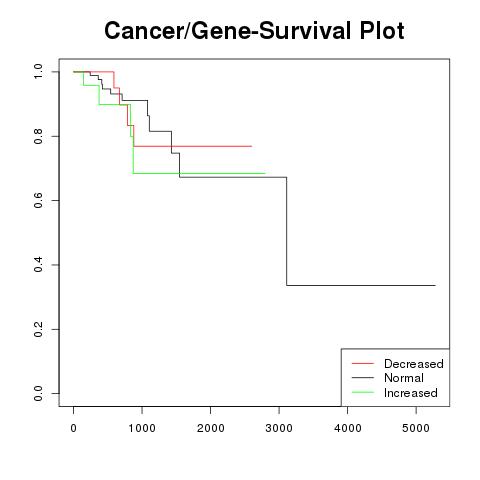Viewport: 480px width, 480px height.
Task: Click the 0.8 y-axis tick label
Action: (38, 136)
